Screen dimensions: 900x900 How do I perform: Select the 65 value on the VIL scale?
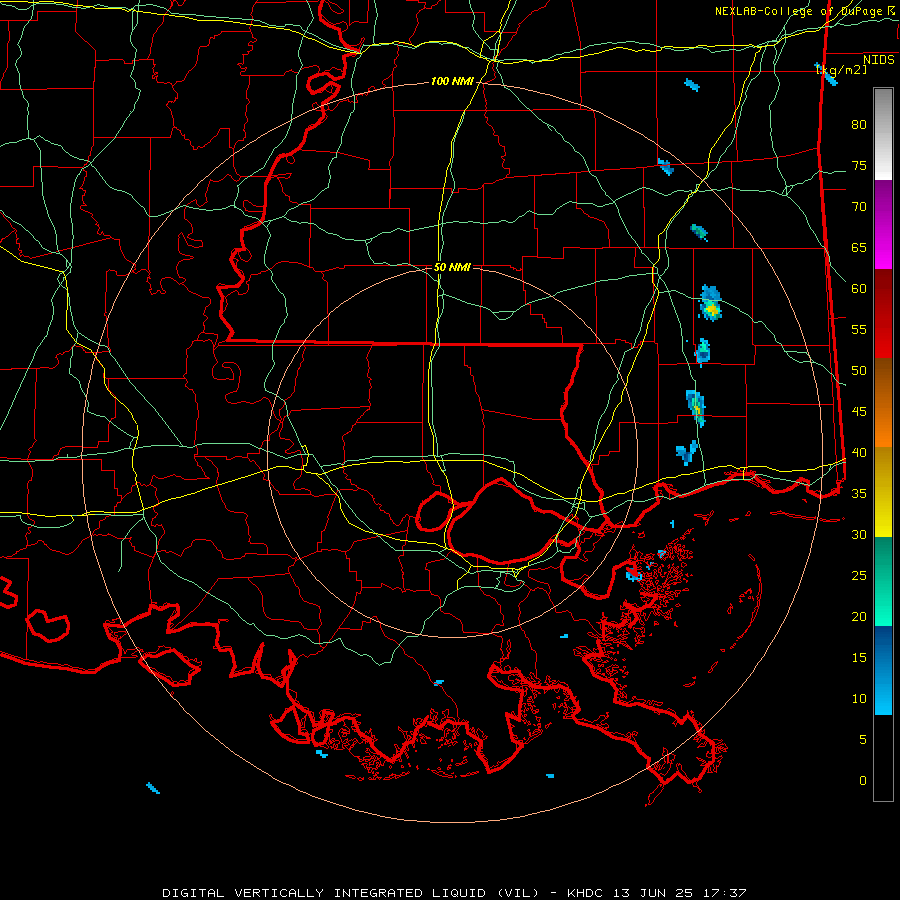coord(859,248)
